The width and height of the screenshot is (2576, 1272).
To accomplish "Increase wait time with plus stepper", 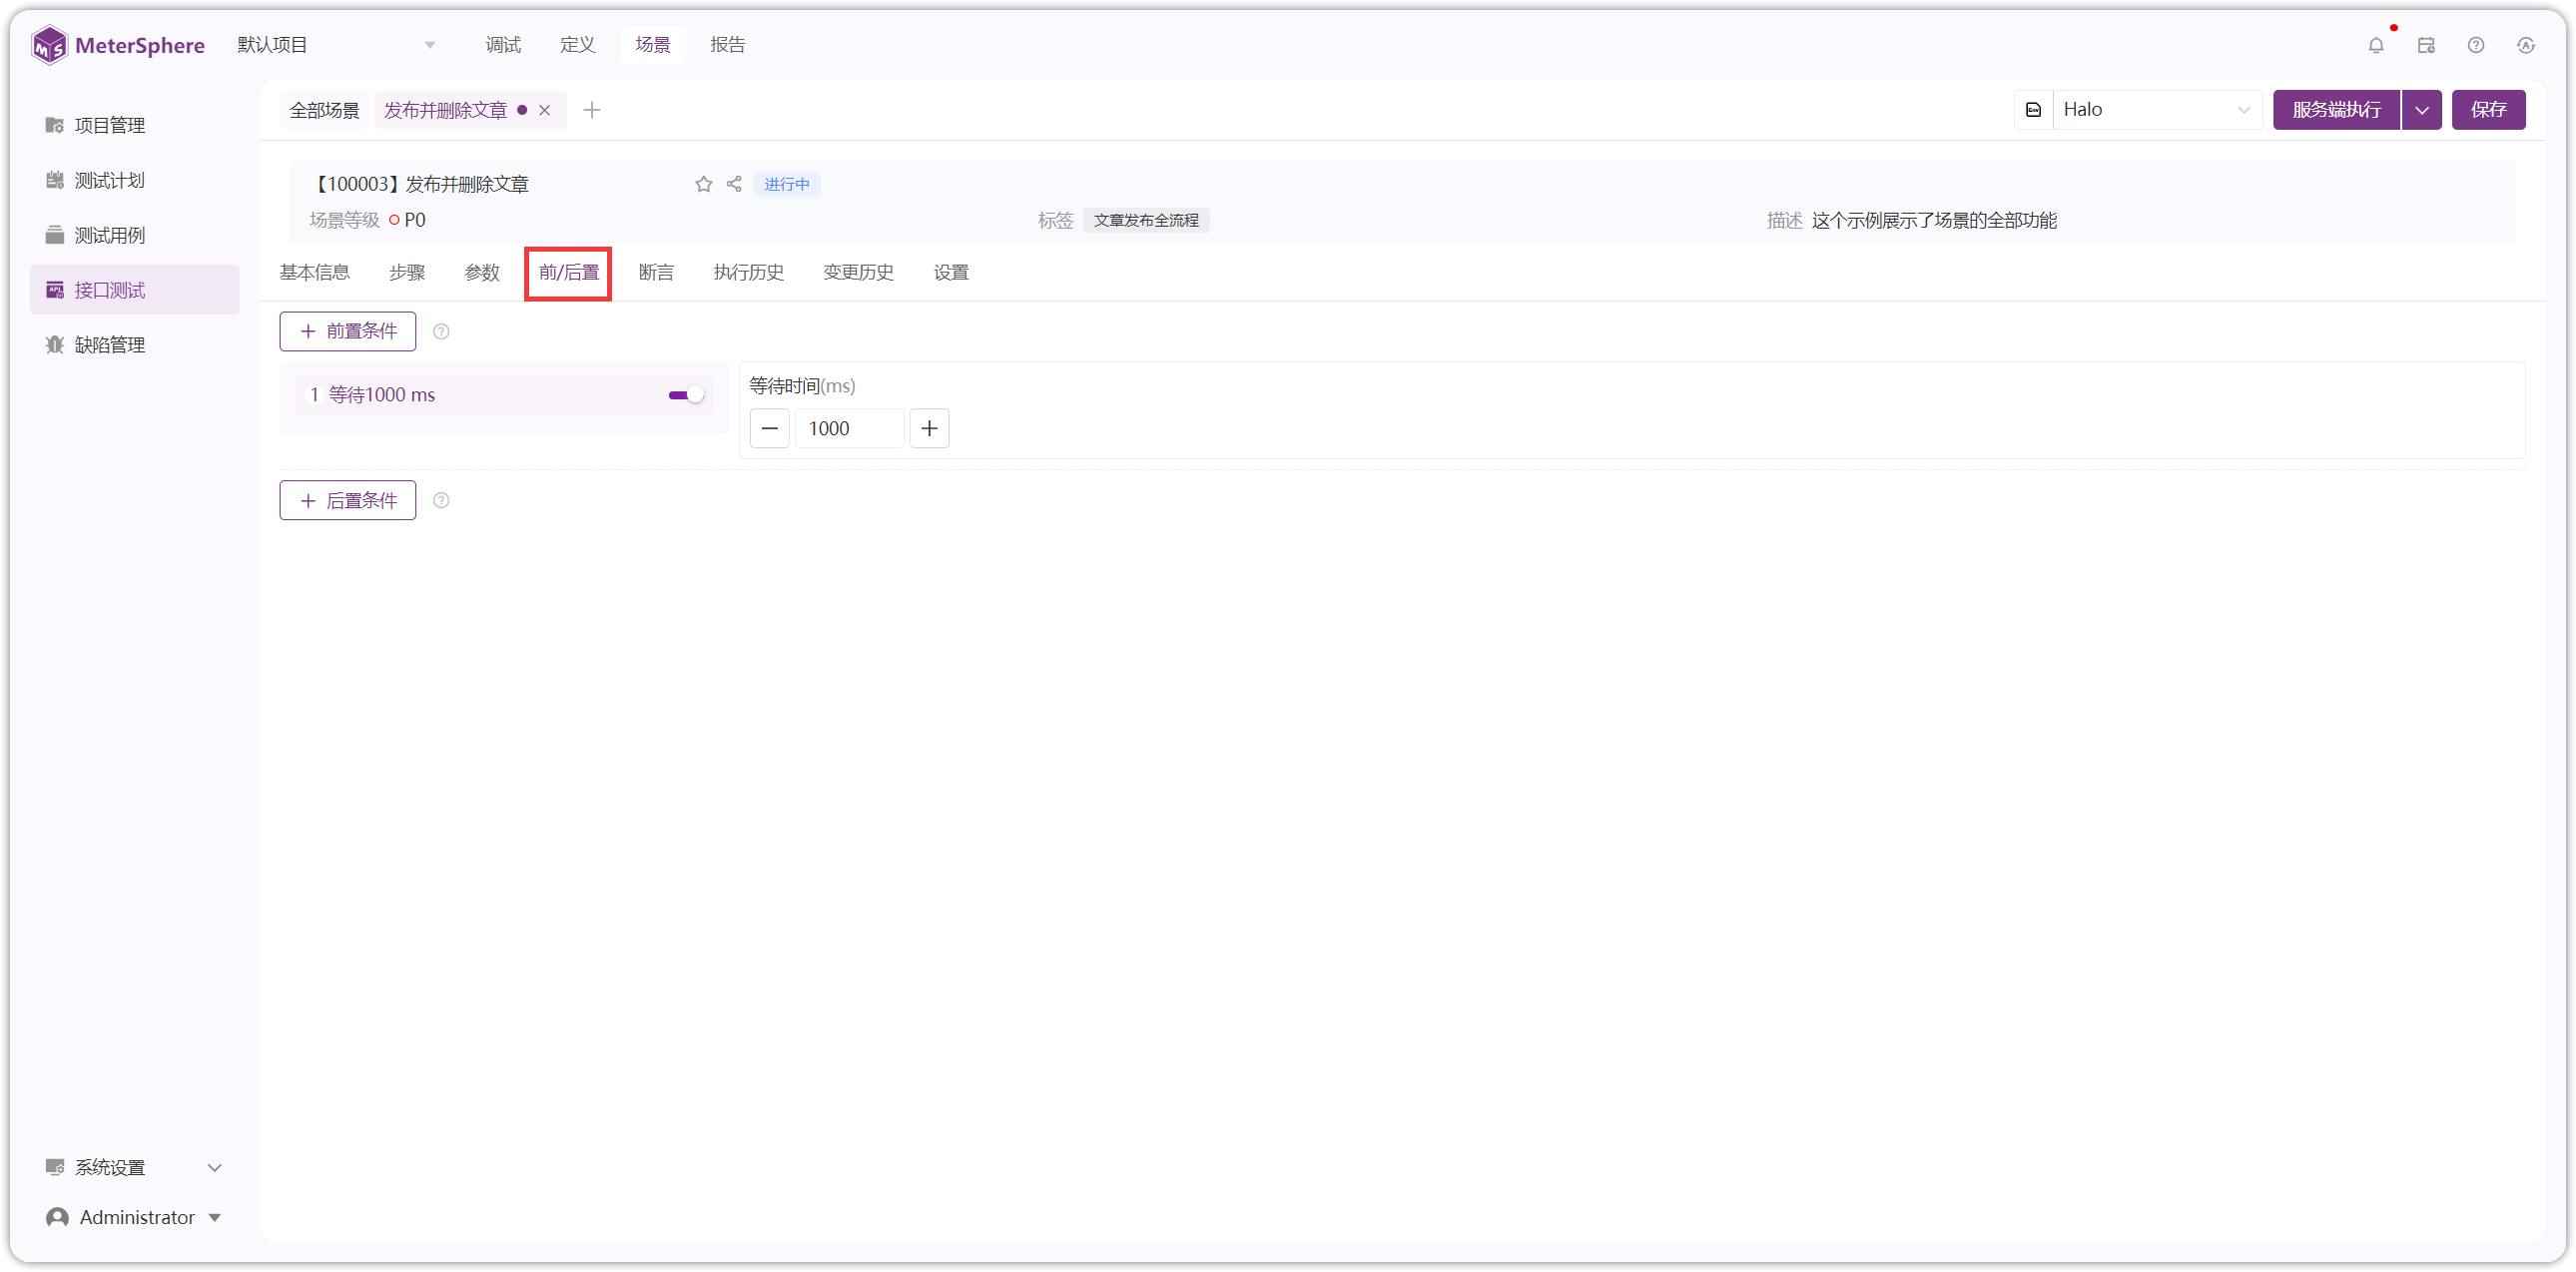I will (x=930, y=429).
